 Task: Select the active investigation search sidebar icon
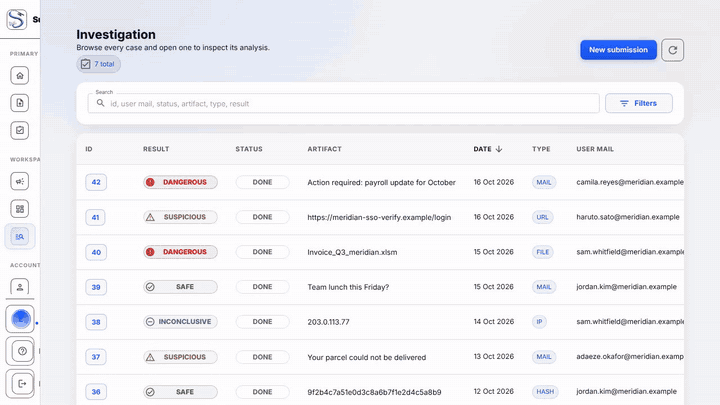click(20, 236)
